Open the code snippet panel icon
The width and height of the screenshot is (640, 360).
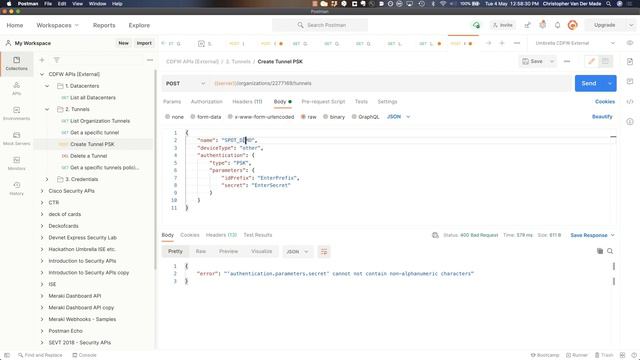[630, 102]
